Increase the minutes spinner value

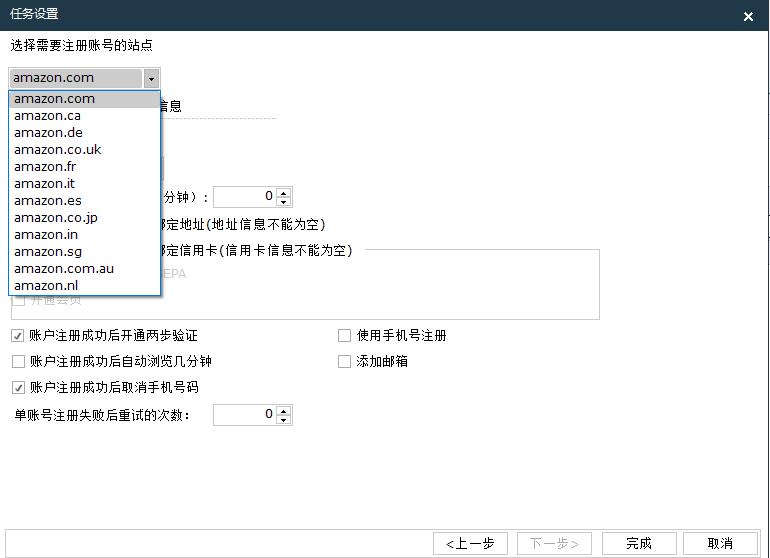[284, 193]
